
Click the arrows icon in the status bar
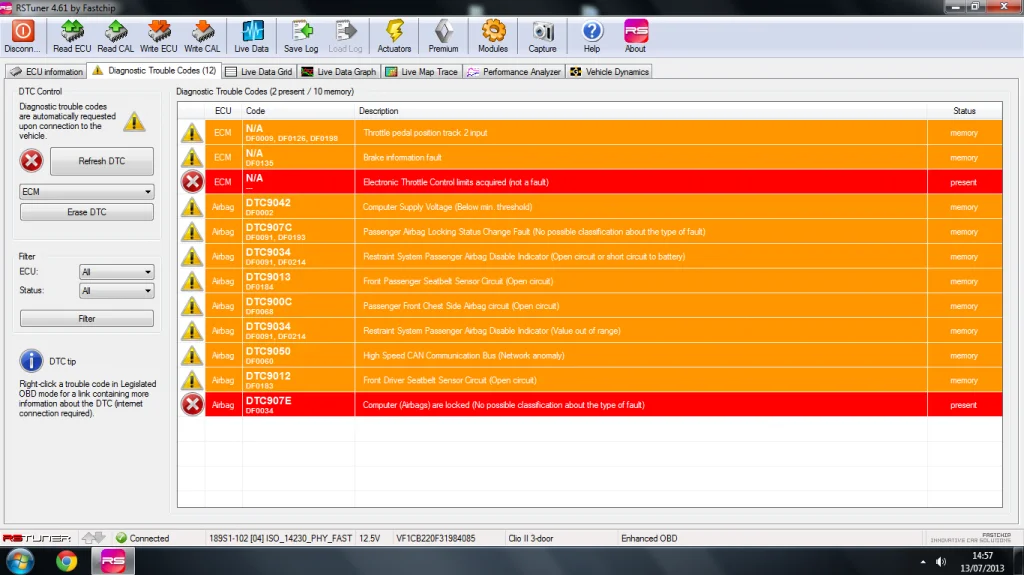93,538
